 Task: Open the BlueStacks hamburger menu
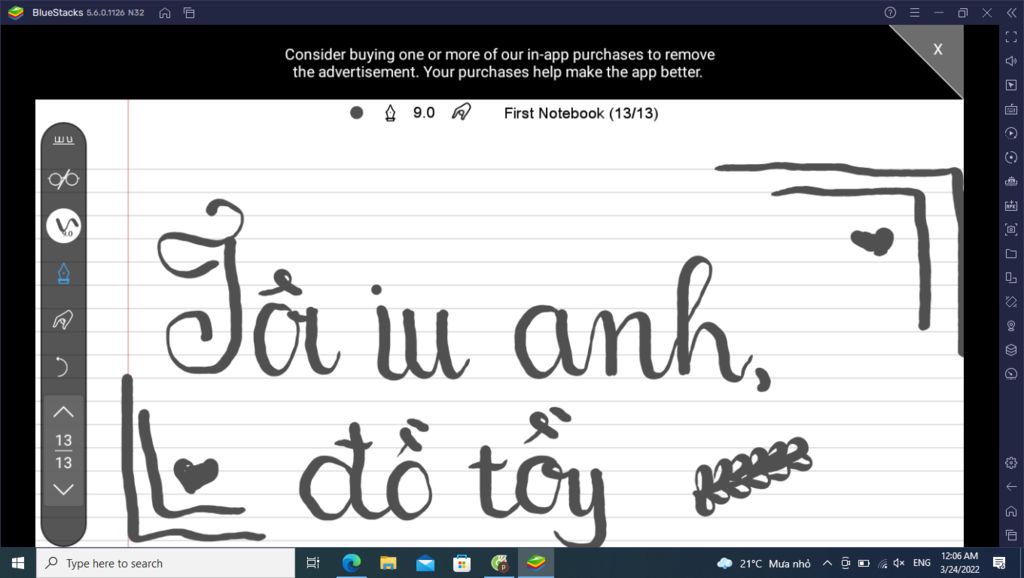[914, 12]
